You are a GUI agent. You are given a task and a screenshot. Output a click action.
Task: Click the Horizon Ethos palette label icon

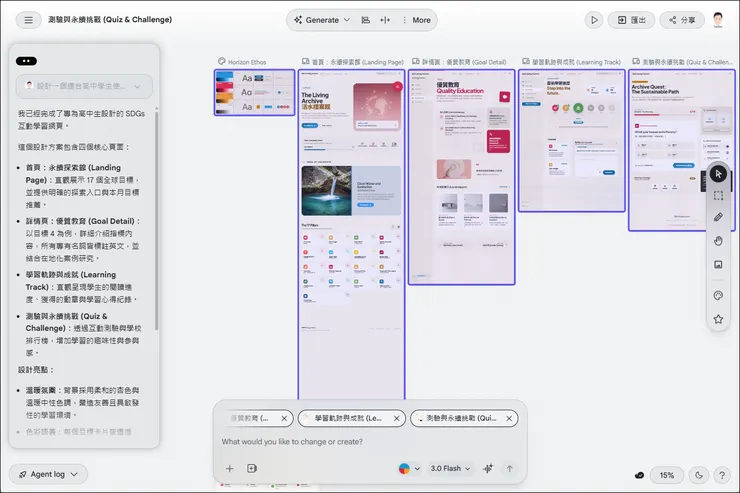point(221,61)
